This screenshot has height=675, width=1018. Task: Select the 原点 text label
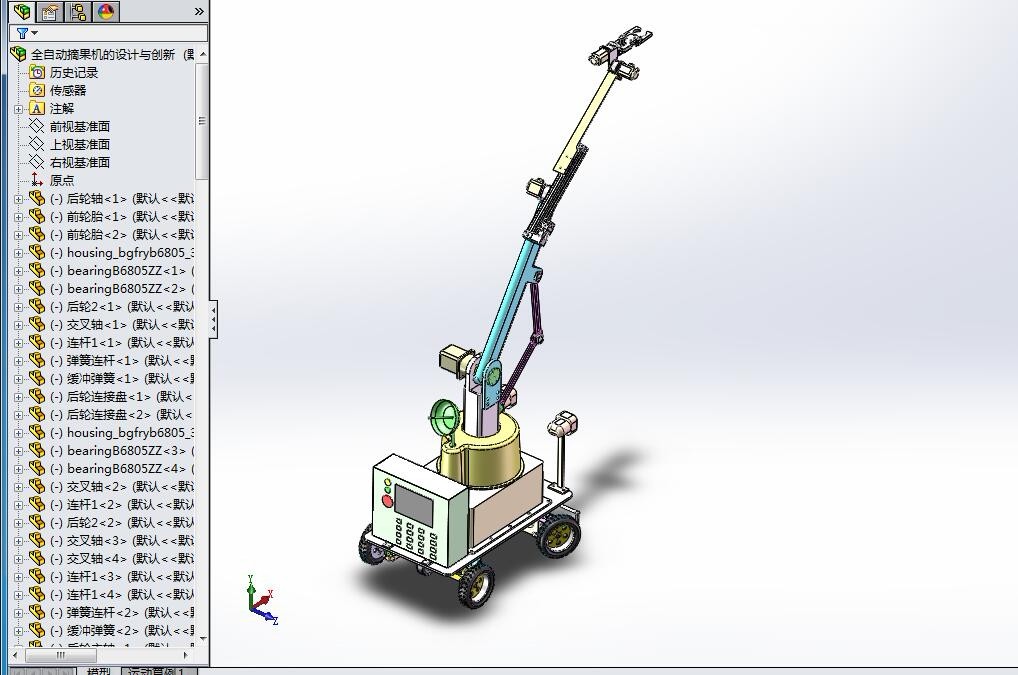(62, 180)
